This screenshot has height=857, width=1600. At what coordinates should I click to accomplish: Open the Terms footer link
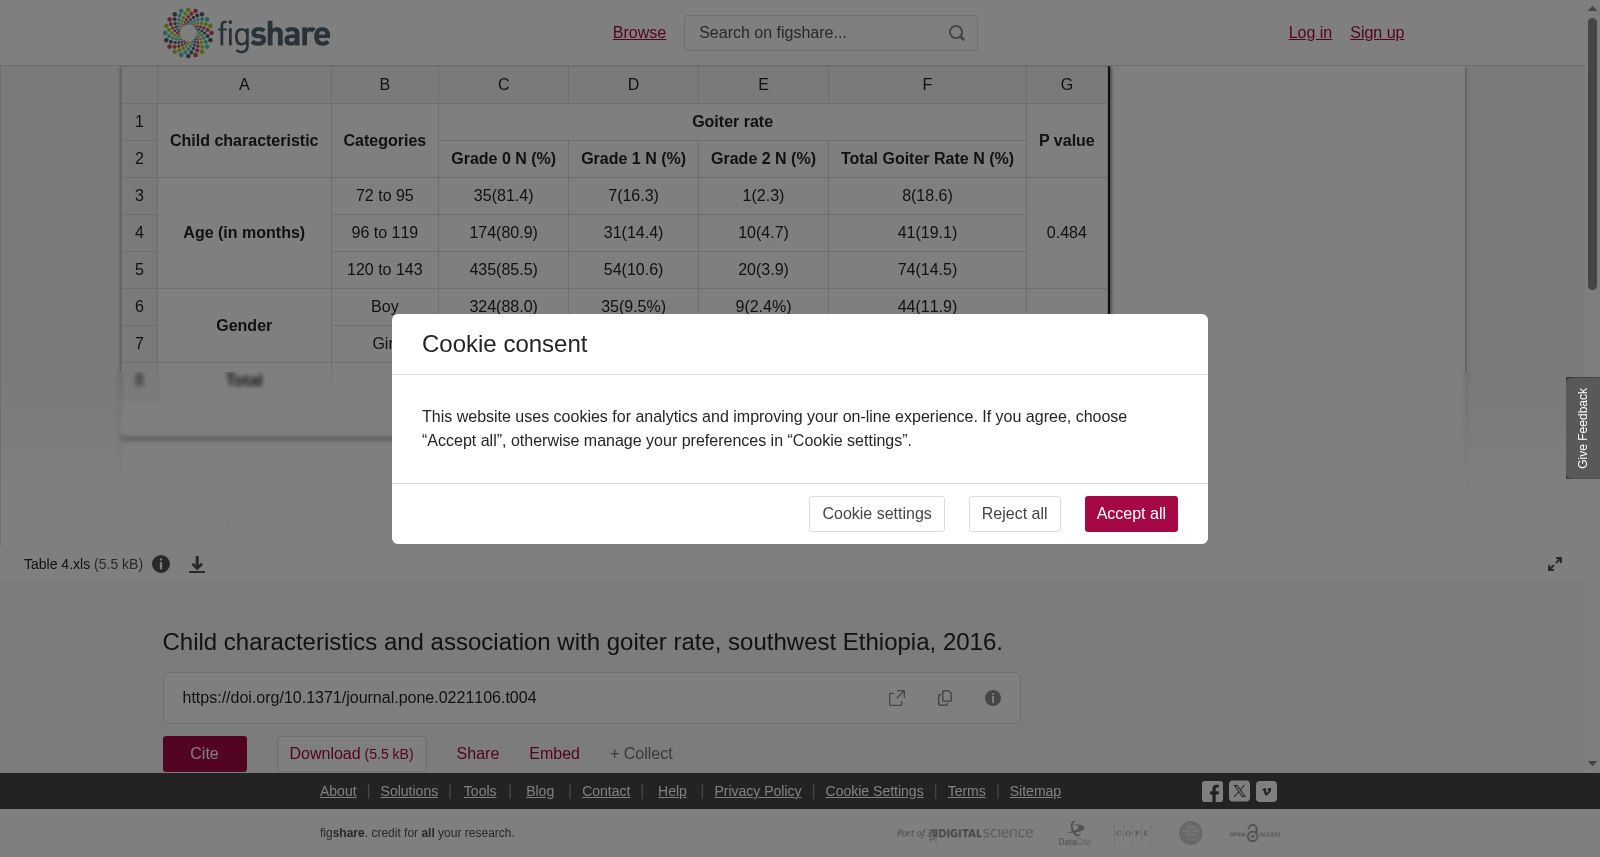[966, 791]
